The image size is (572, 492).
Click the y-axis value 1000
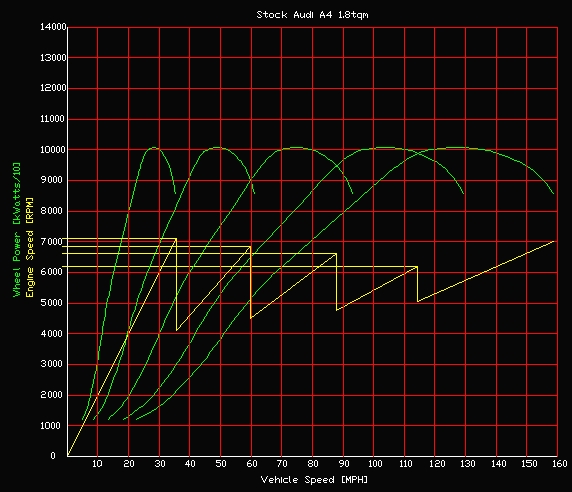(x=50, y=426)
